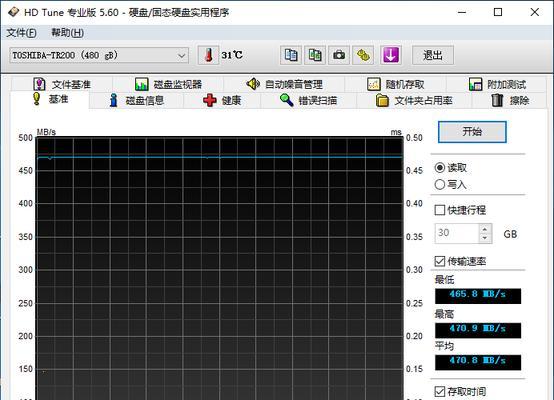554x400 pixels.
Task: Click the 文件夹占用率 folder icon
Action: pos(382,100)
